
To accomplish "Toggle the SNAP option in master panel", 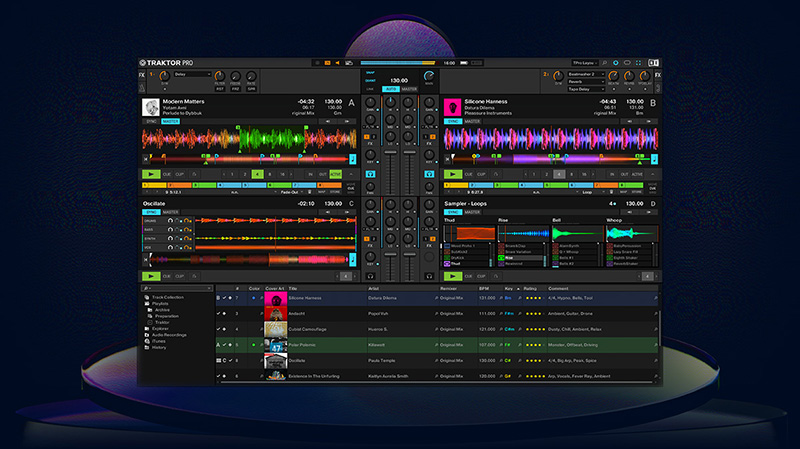I will 370,73.
